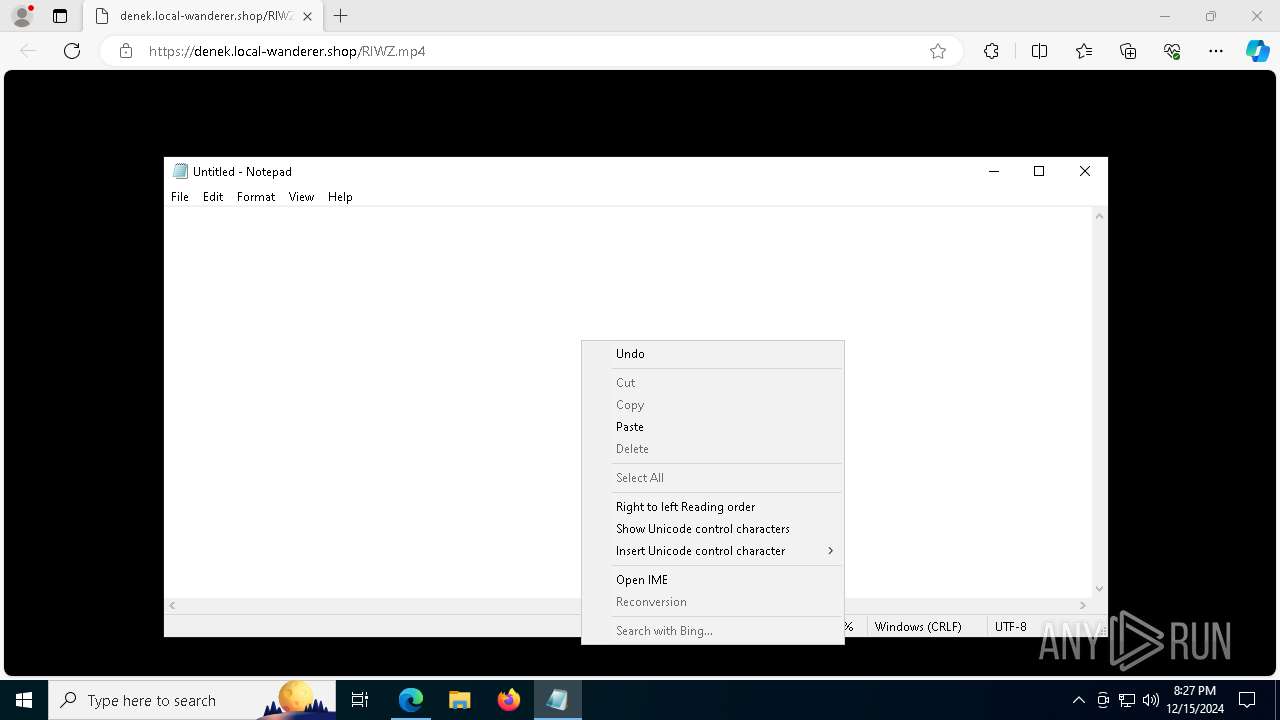Open the tab actions menu icon
This screenshot has height=720, width=1280.
point(60,16)
